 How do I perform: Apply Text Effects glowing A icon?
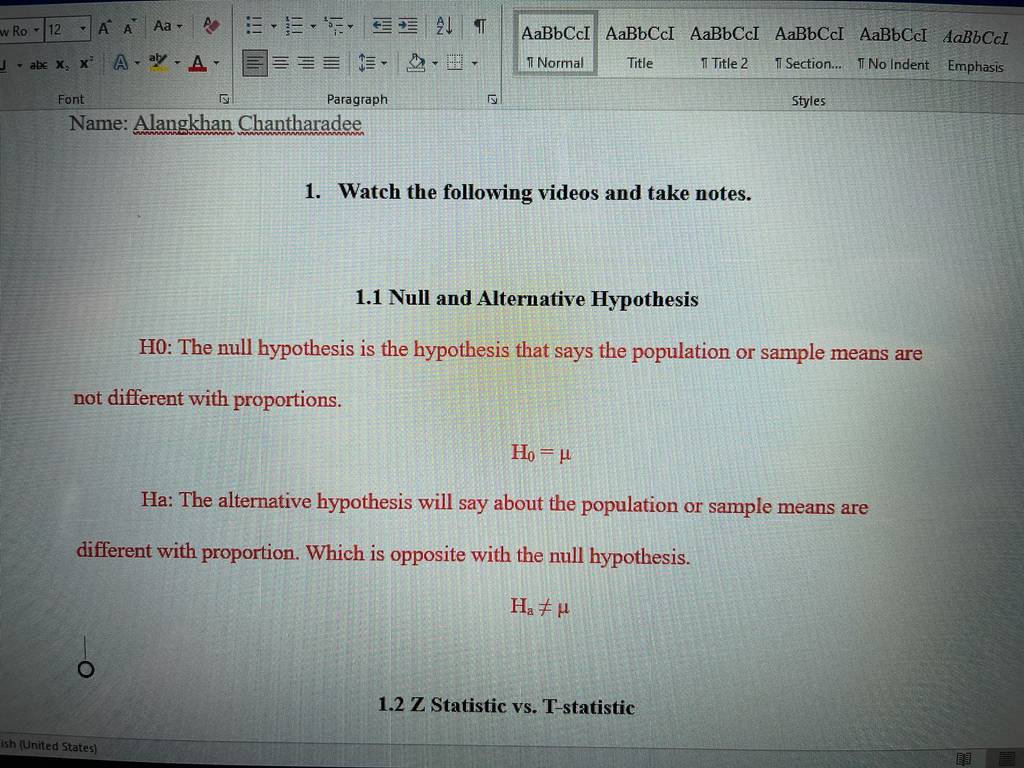click(x=121, y=63)
